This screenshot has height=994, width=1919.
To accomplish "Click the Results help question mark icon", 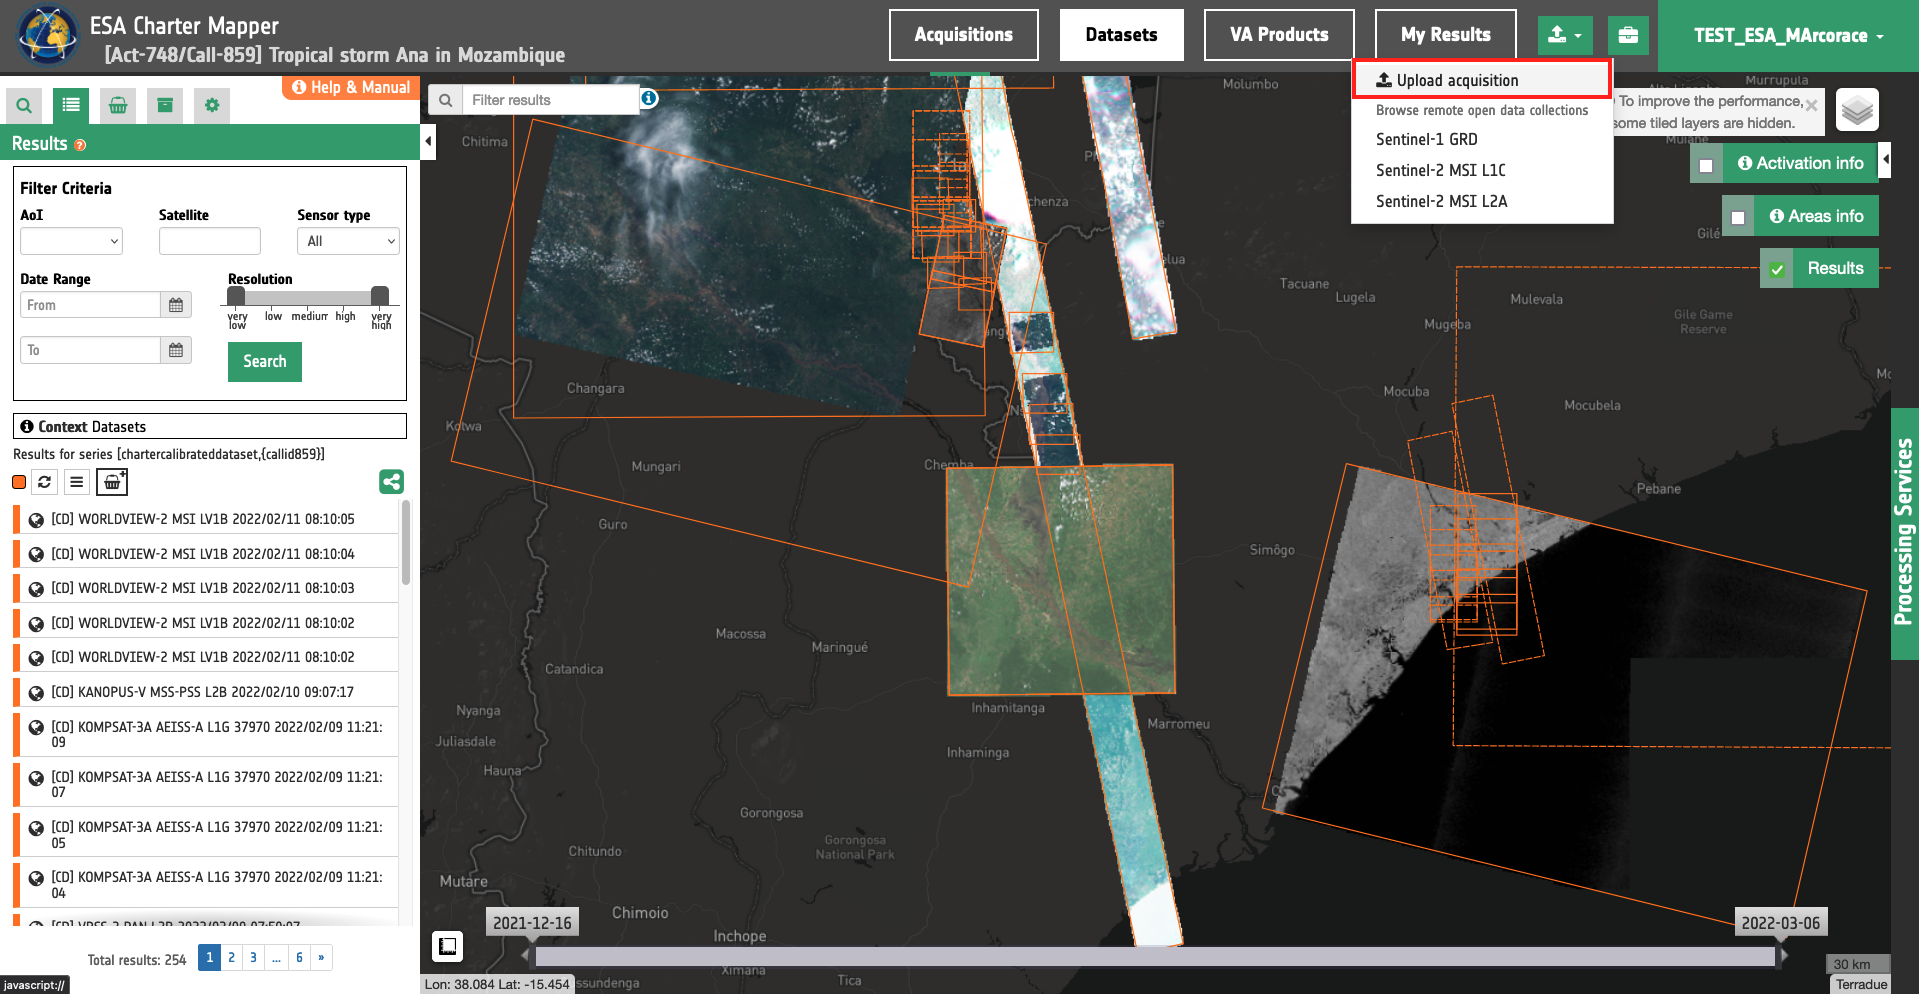I will [x=80, y=145].
